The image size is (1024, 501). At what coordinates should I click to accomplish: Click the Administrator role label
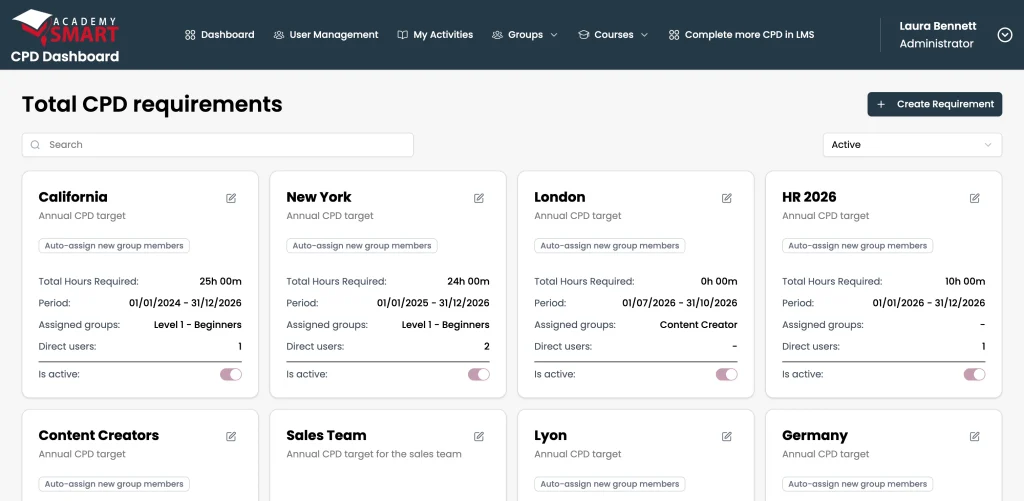pyautogui.click(x=936, y=44)
